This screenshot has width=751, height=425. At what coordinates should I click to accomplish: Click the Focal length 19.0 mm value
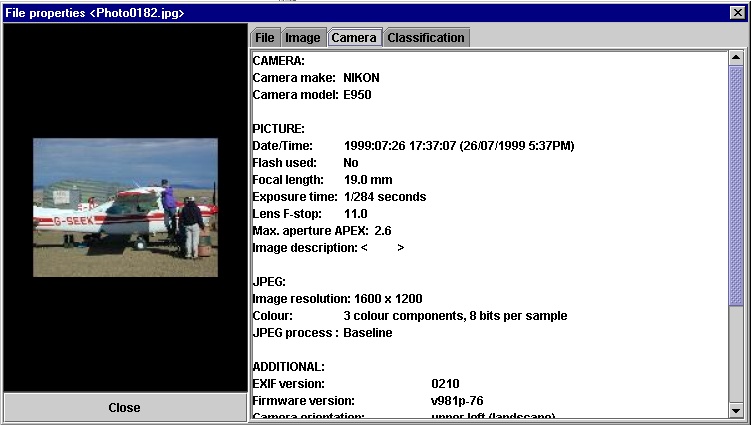(x=367, y=180)
